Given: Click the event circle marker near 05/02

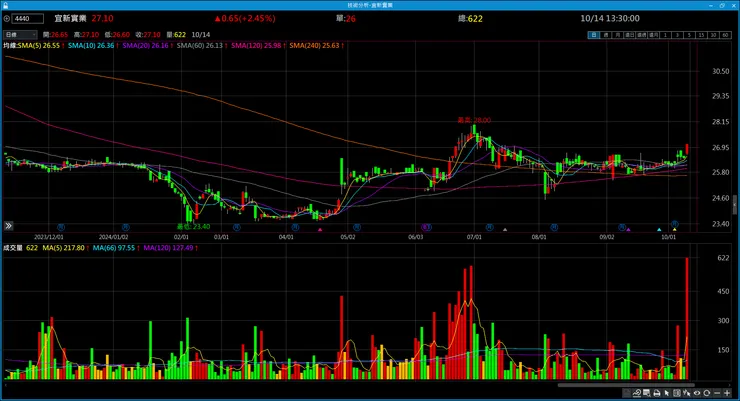Looking at the screenshot, I should [357, 227].
